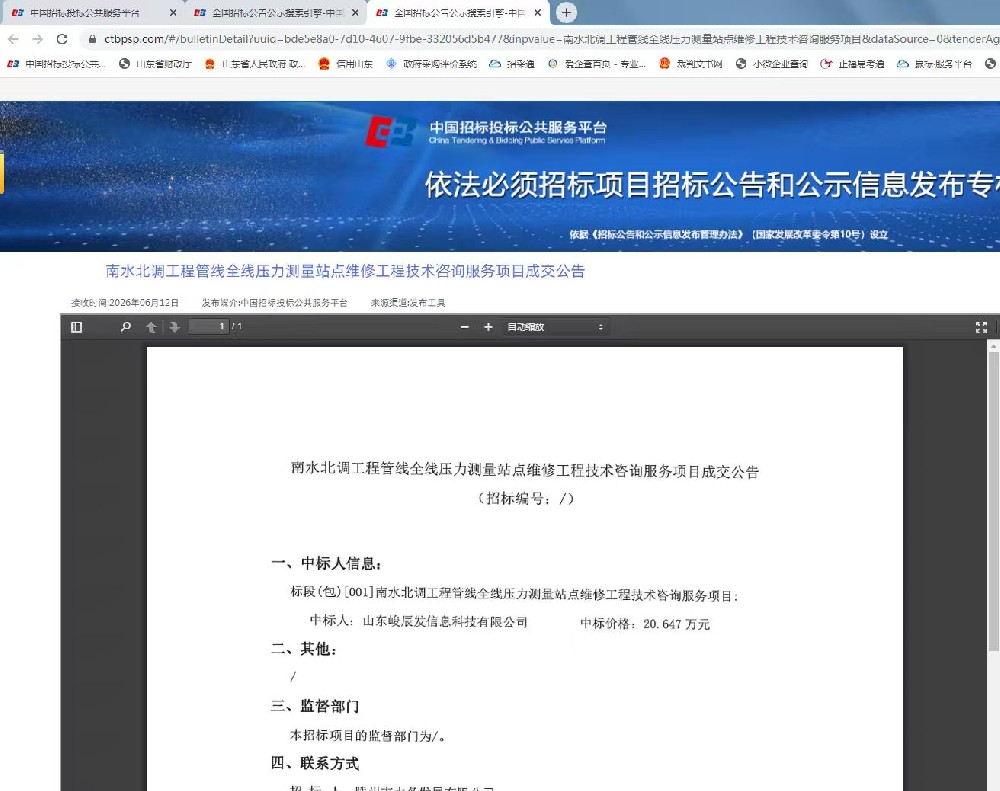
Task: Open the 山东省财政厅 bookmark
Action: coord(156,64)
